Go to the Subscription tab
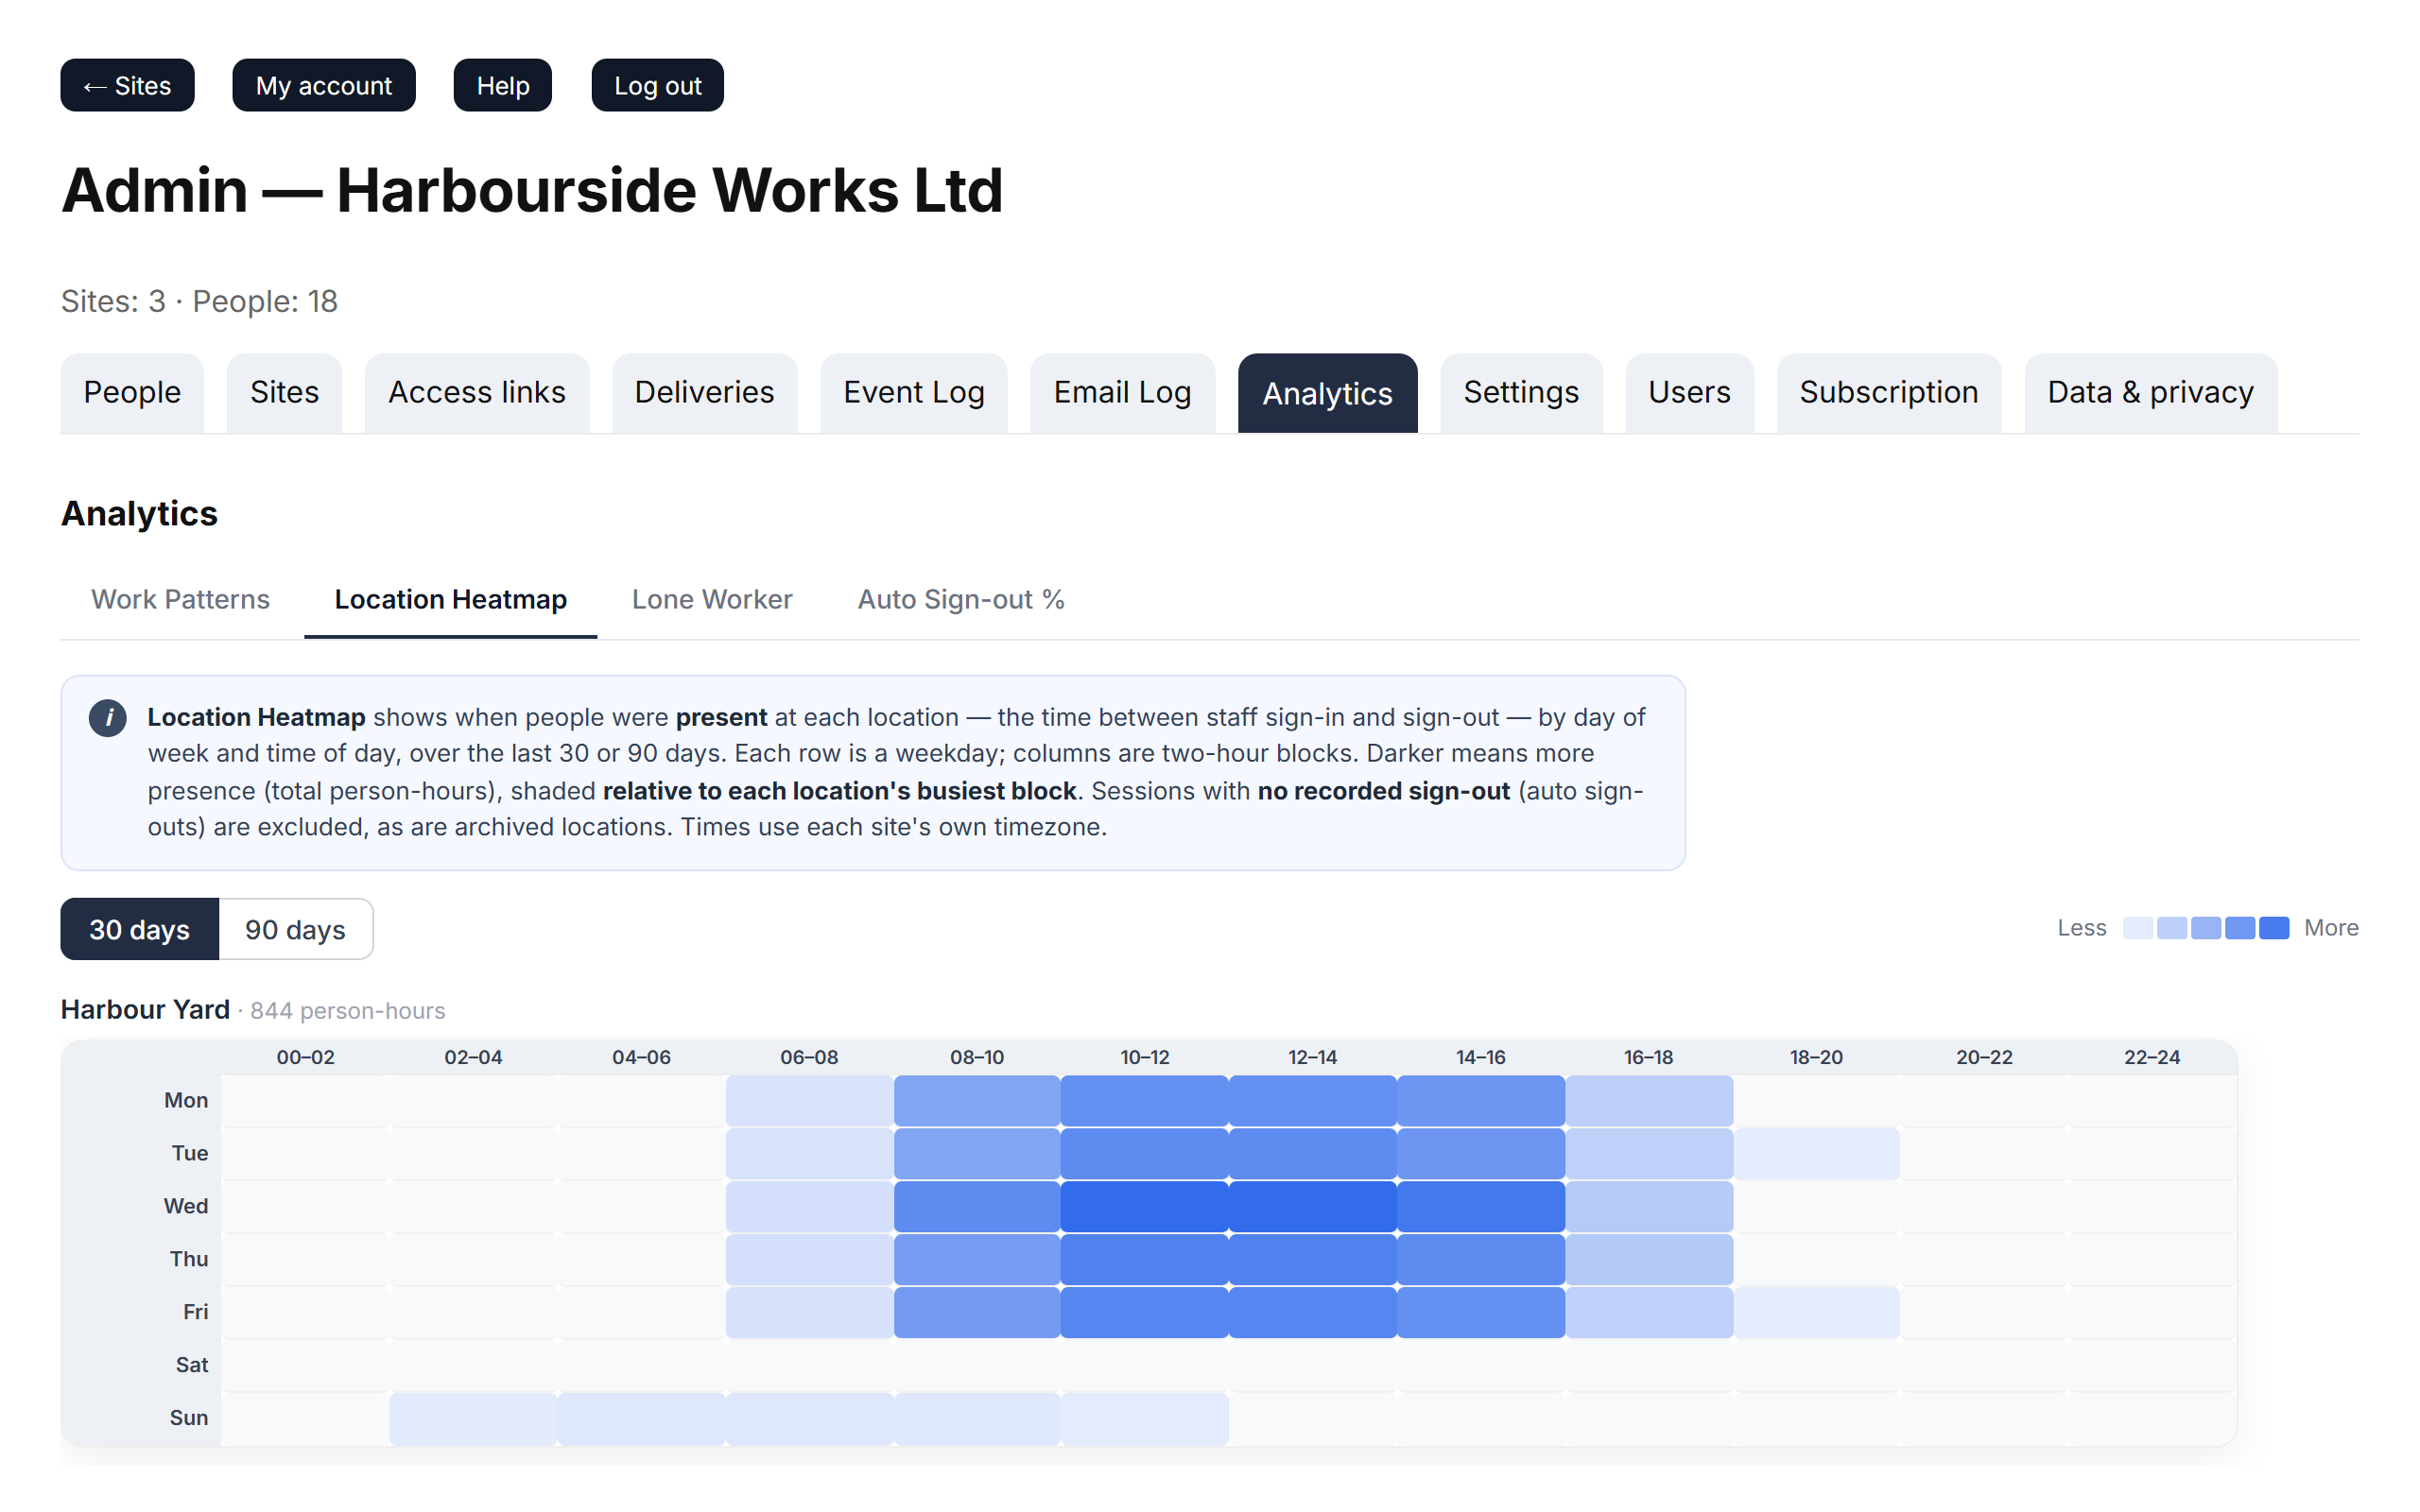The image size is (2420, 1512). point(1888,393)
